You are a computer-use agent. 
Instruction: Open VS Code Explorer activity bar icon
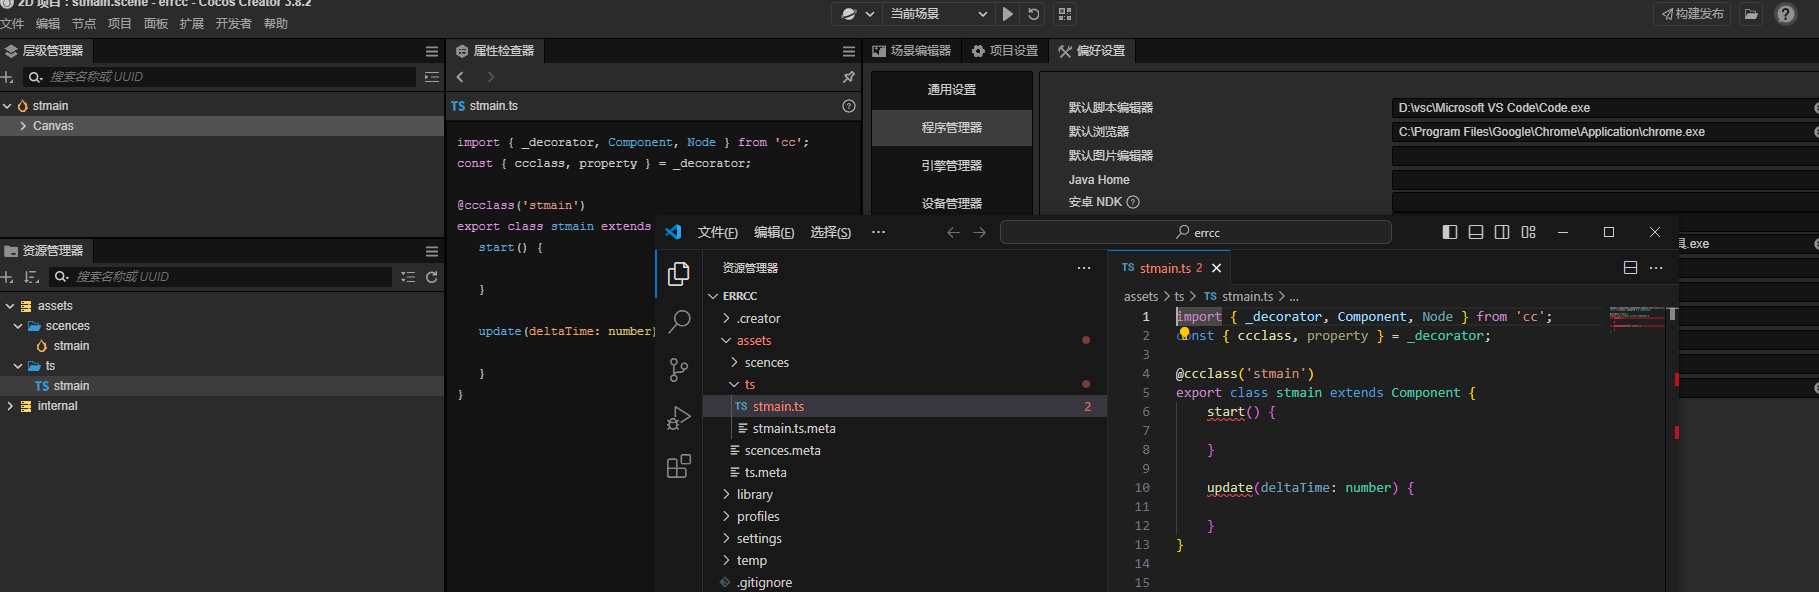(x=679, y=274)
